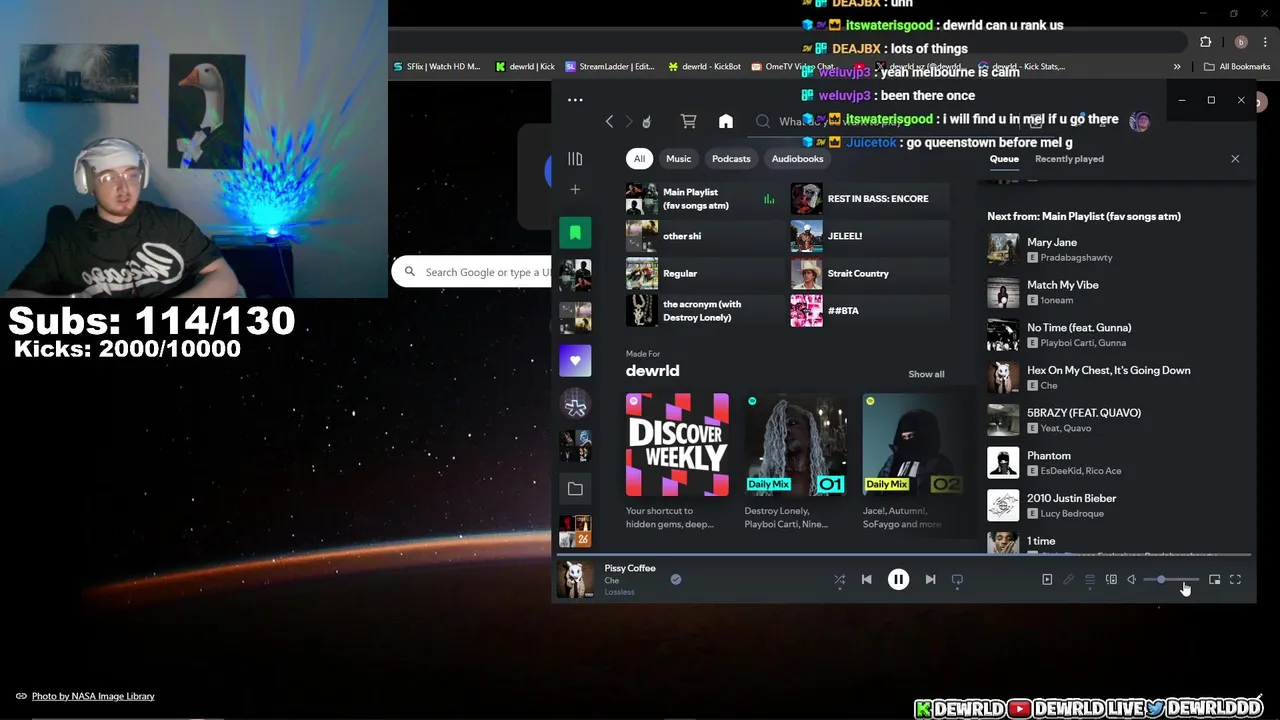Open the miniplayer
Viewport: 1280px width, 720px height.
coord(1215,579)
